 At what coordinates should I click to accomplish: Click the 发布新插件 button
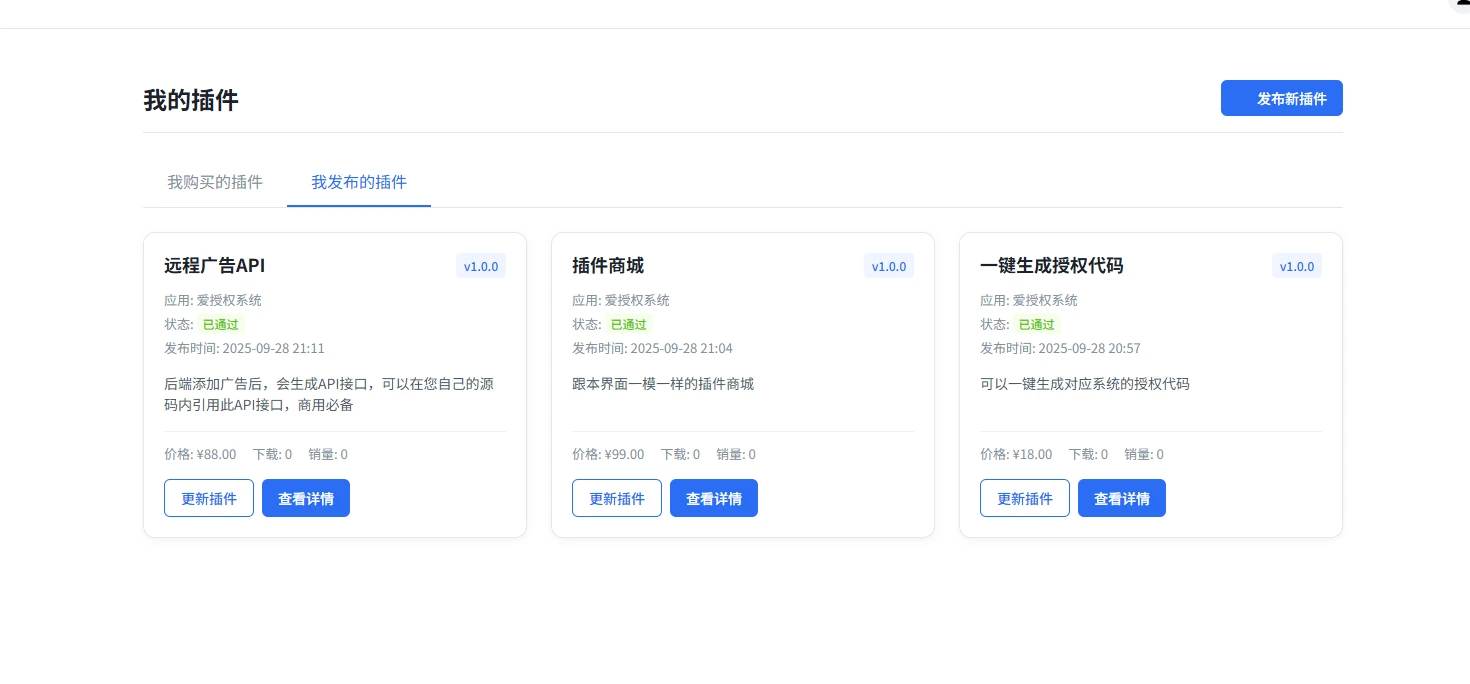coord(1282,98)
